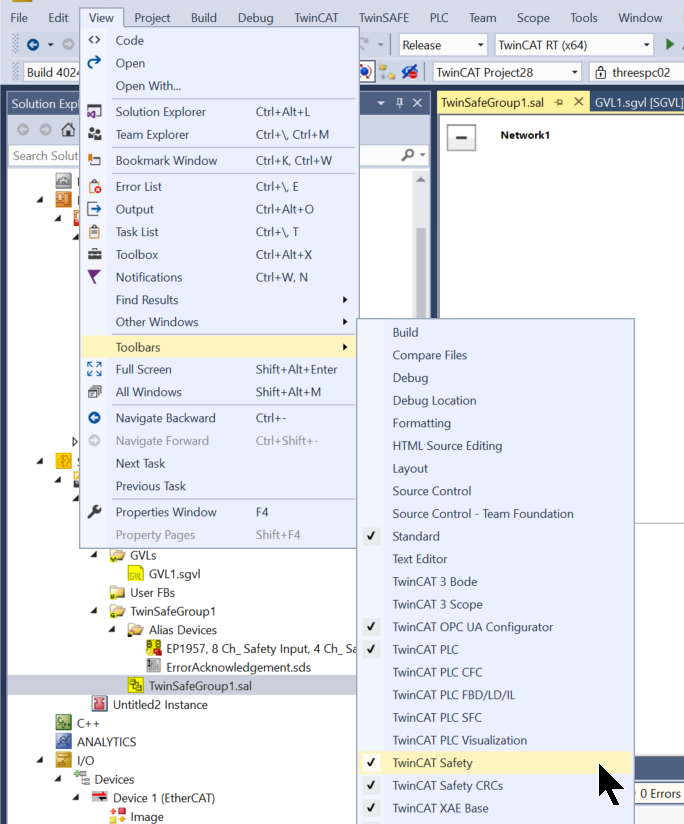
Task: Click the Task List clipboard icon
Action: click(x=95, y=231)
